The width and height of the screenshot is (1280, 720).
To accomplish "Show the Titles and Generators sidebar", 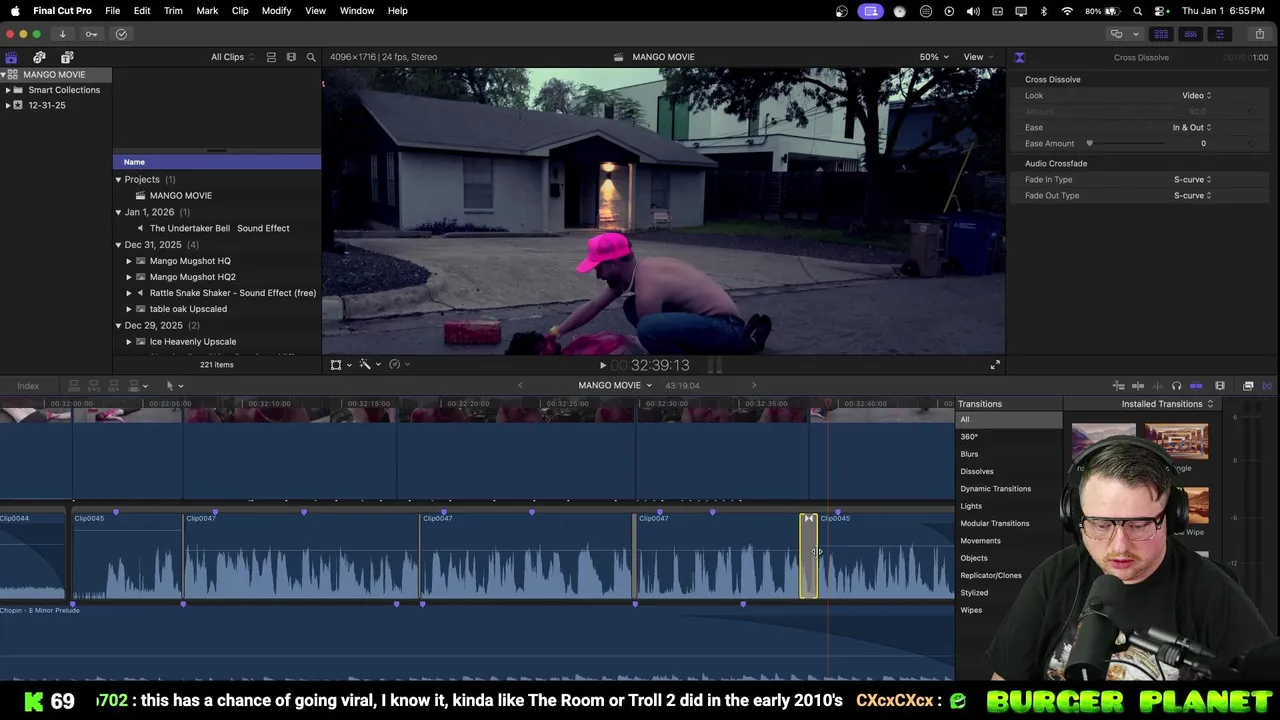I will pyautogui.click(x=67, y=57).
